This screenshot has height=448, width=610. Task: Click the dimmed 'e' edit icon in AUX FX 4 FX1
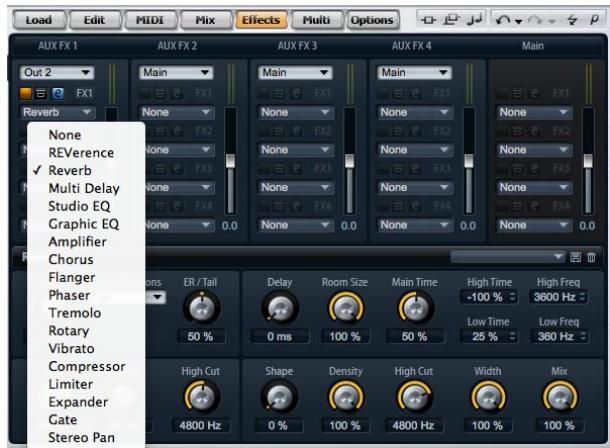coord(415,93)
